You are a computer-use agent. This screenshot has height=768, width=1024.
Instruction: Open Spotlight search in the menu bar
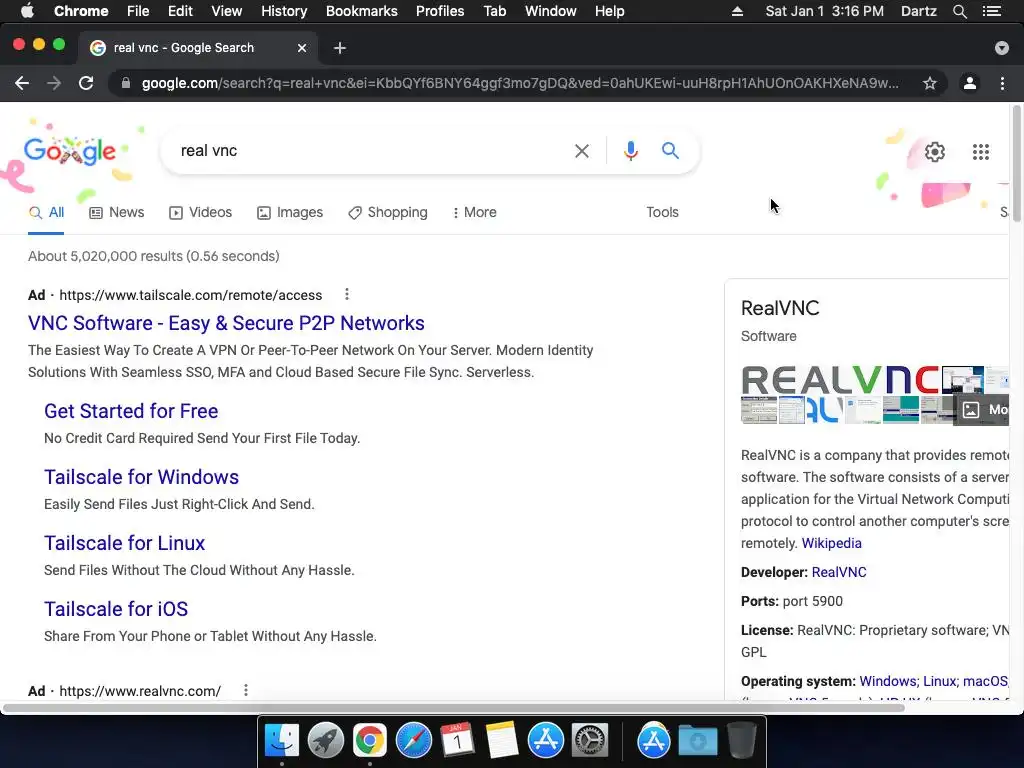(x=959, y=11)
